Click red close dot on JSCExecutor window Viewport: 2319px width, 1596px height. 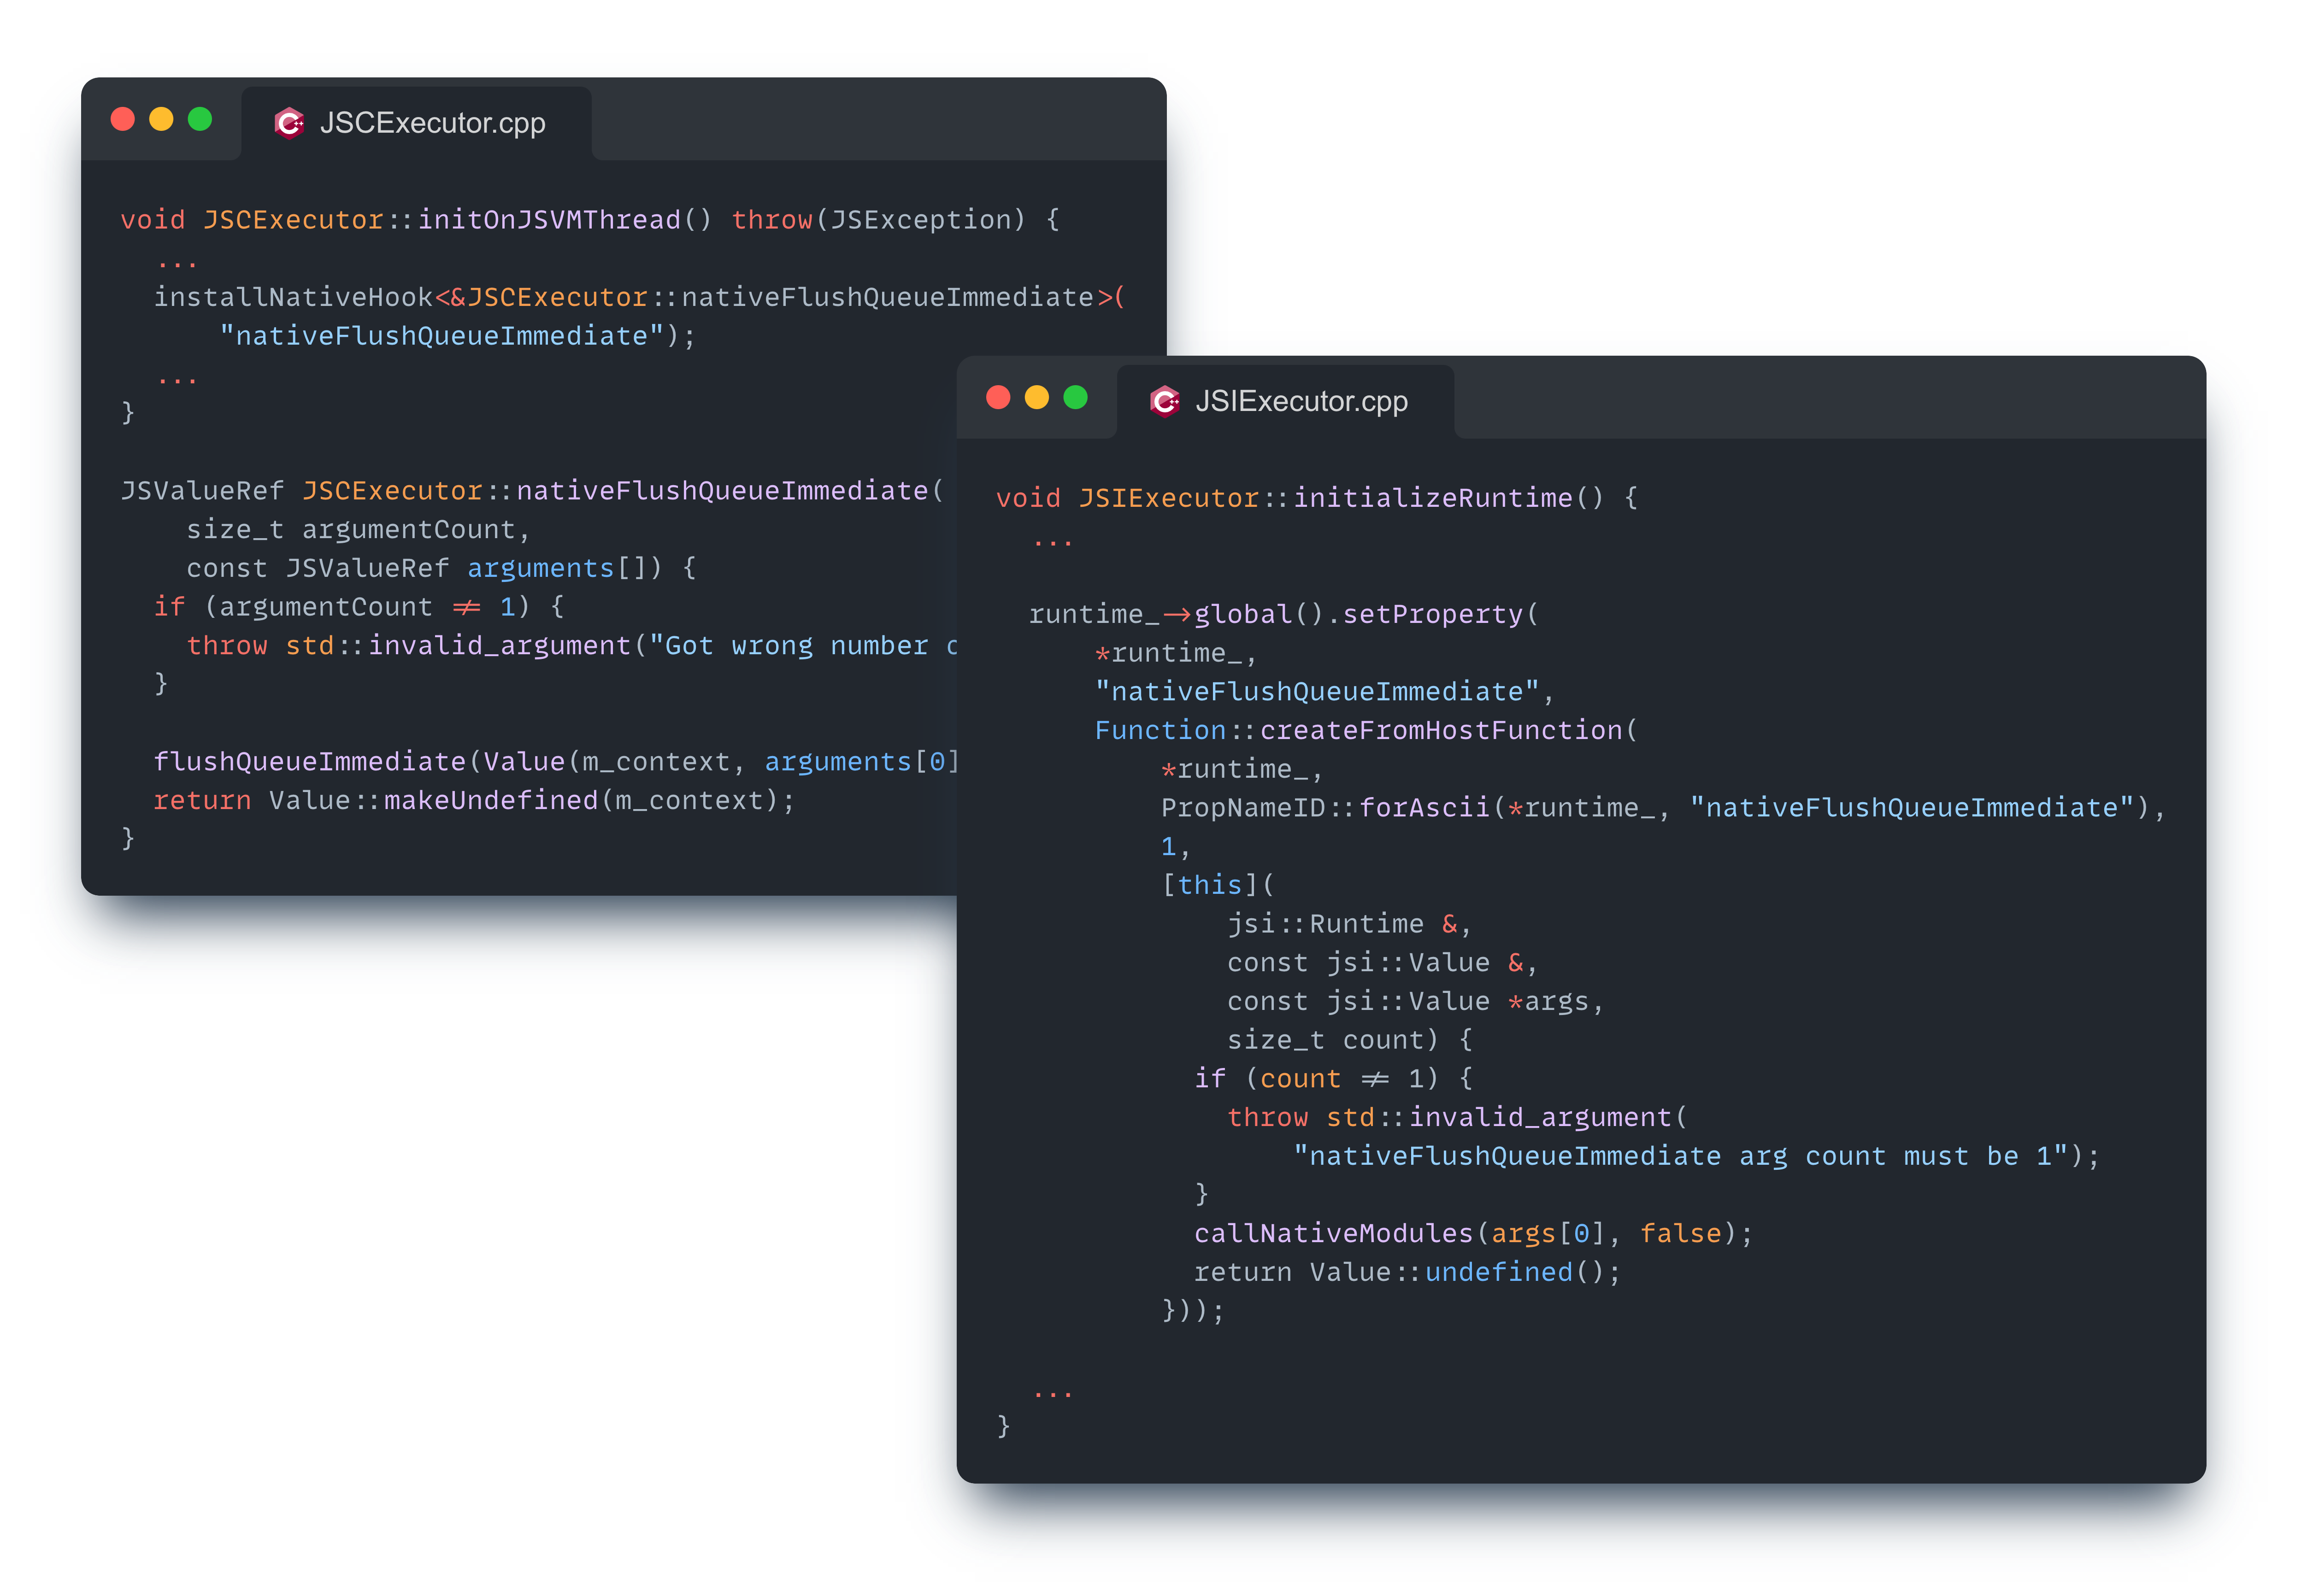pyautogui.click(x=123, y=119)
